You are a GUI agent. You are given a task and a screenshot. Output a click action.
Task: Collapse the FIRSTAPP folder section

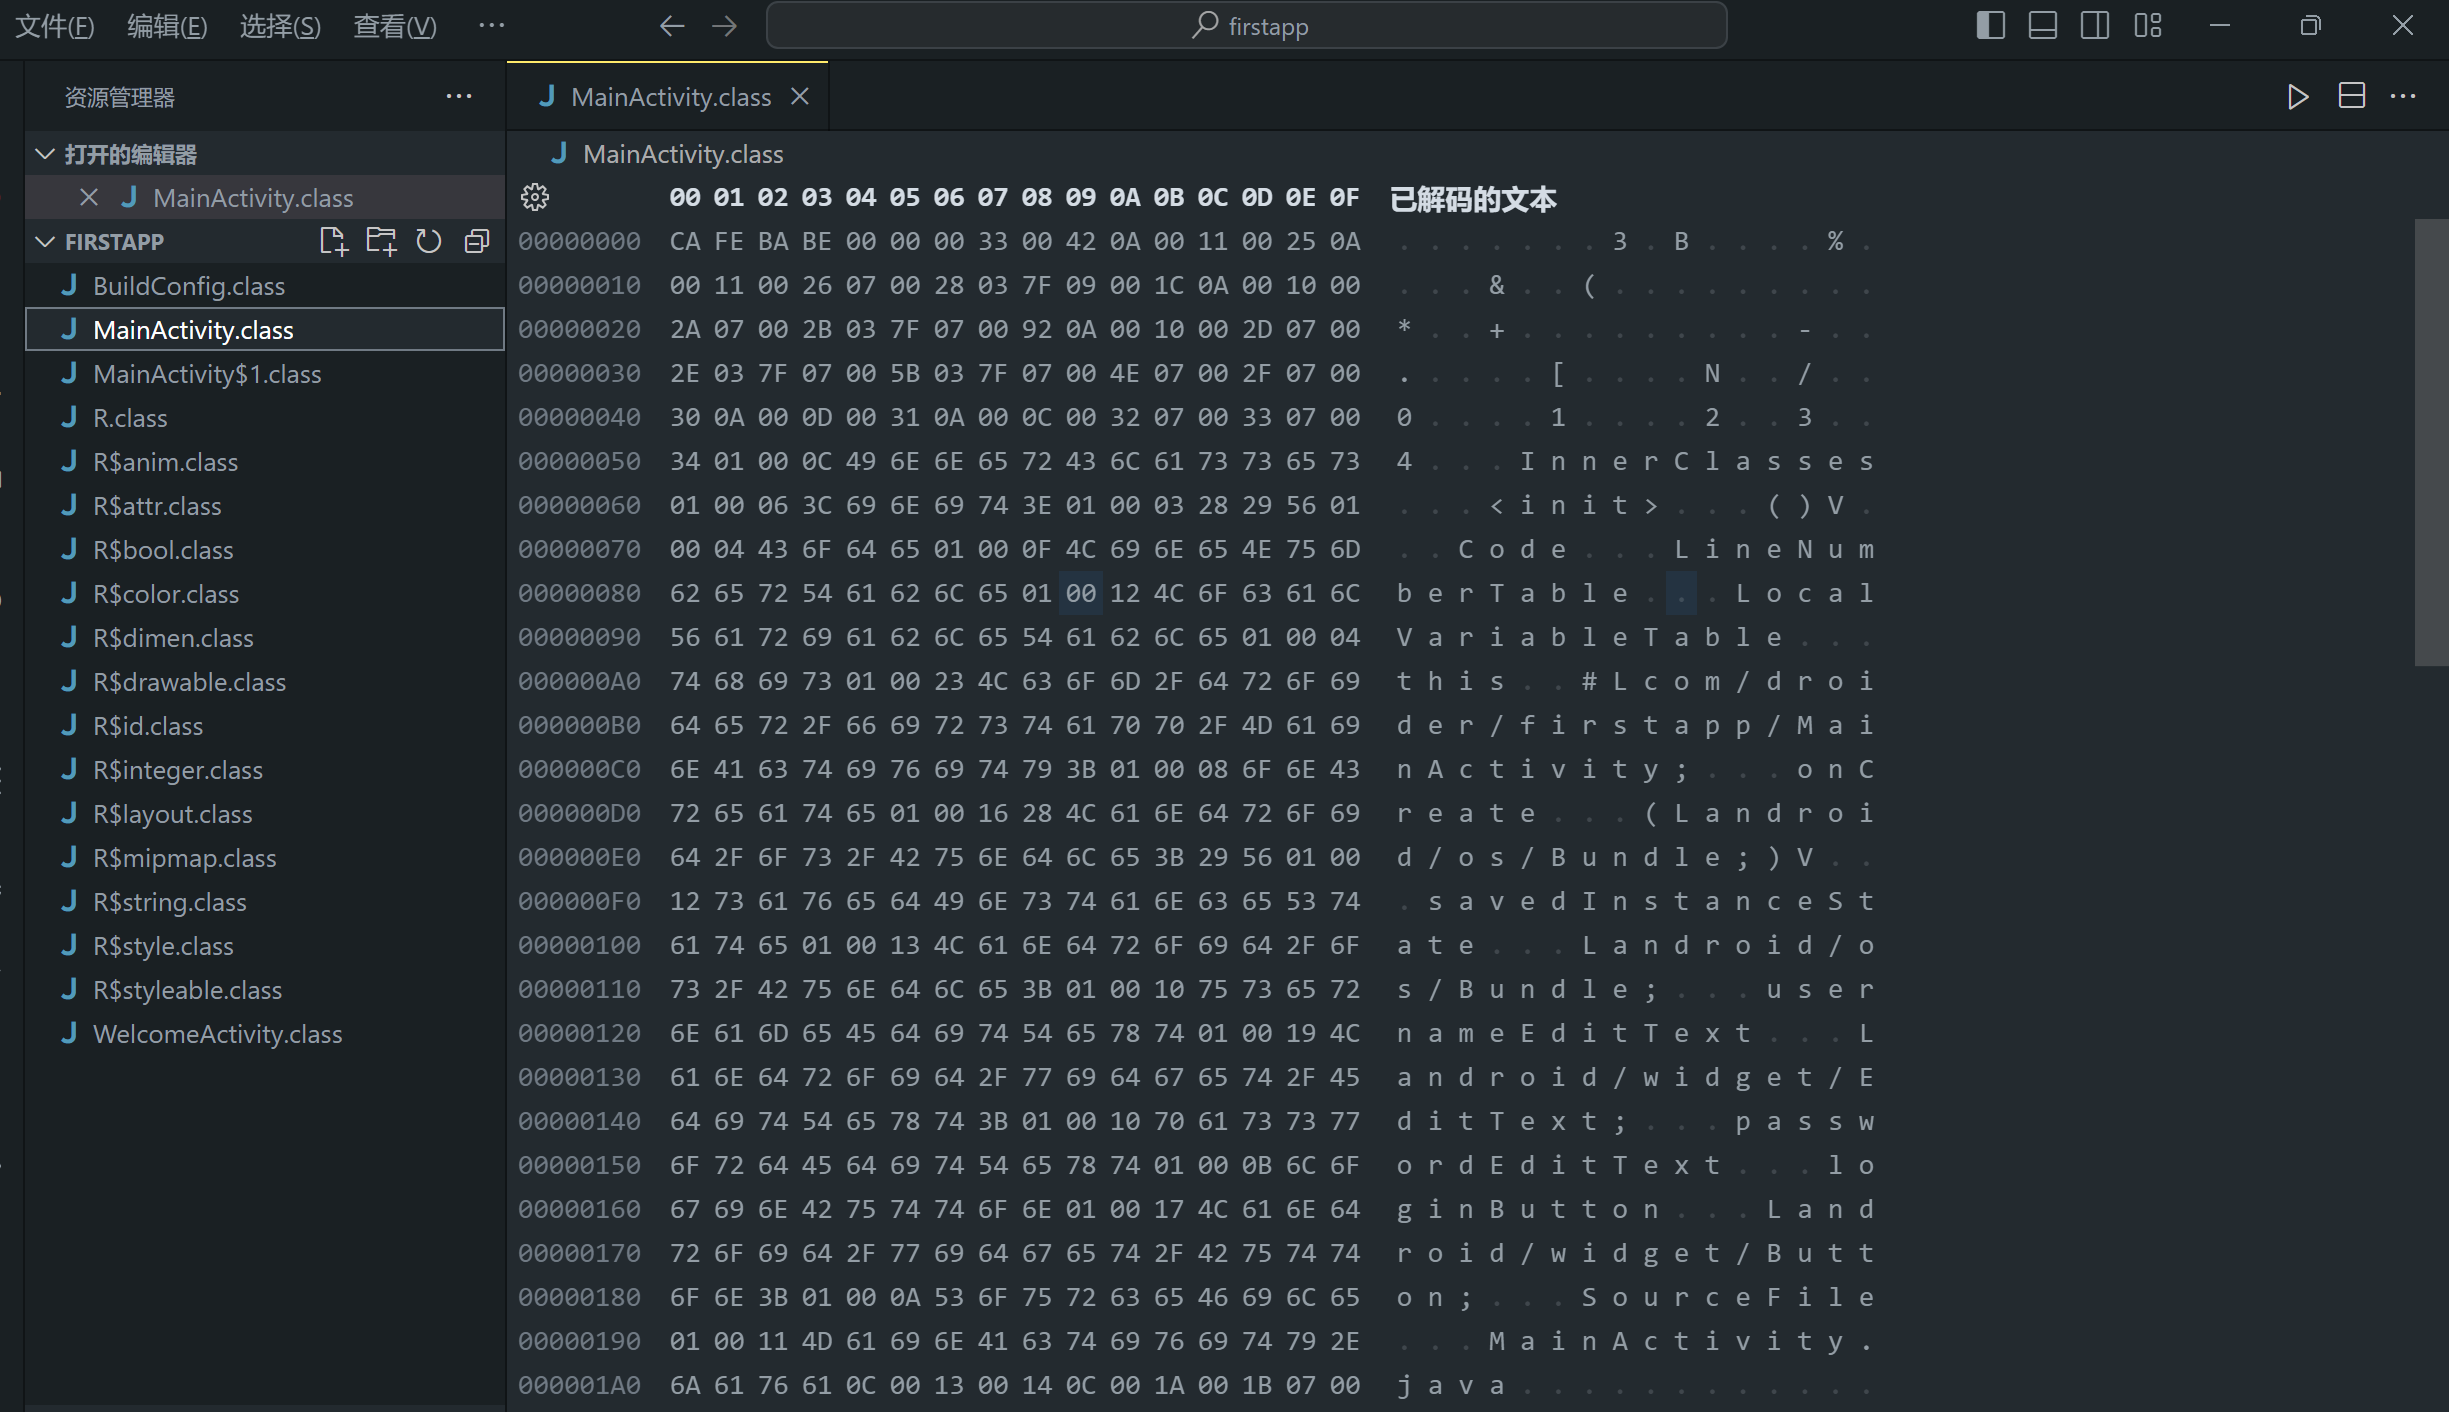click(45, 242)
